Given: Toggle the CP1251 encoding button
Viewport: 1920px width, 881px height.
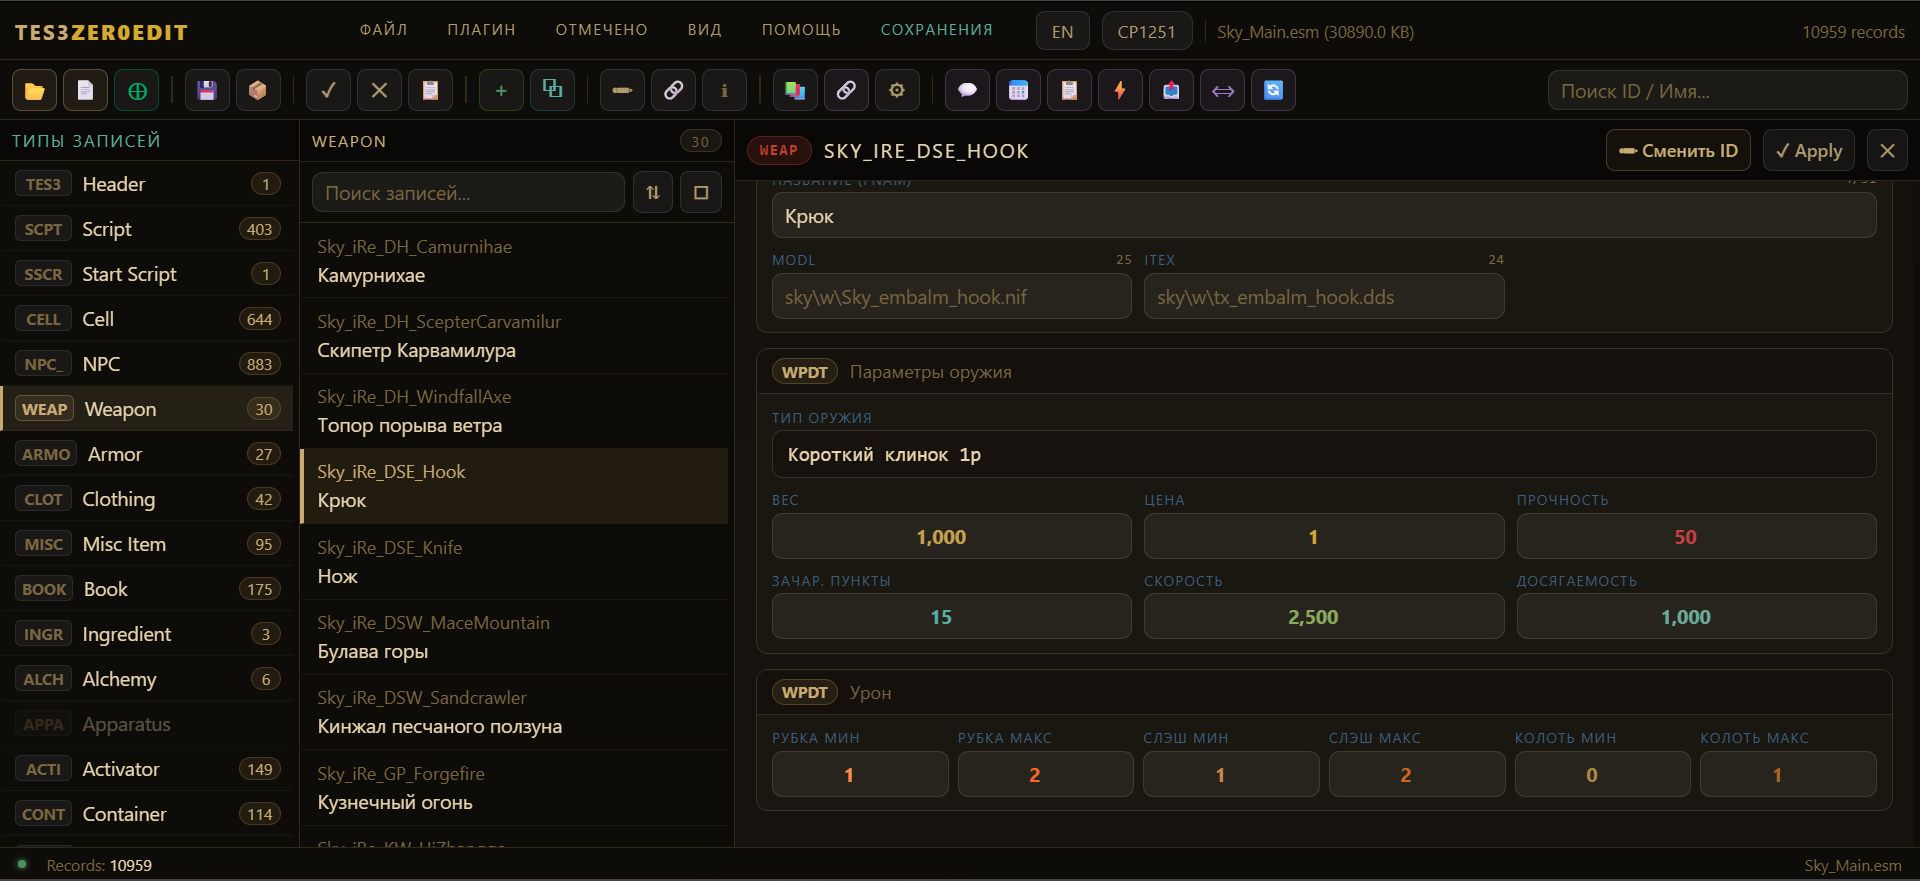Looking at the screenshot, I should coord(1146,32).
